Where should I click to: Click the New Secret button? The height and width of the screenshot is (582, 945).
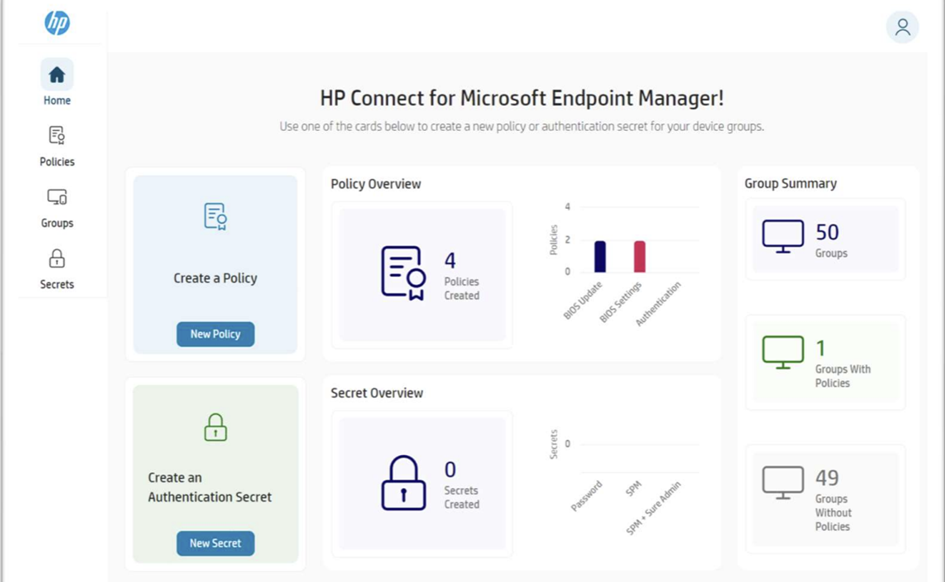click(x=215, y=543)
